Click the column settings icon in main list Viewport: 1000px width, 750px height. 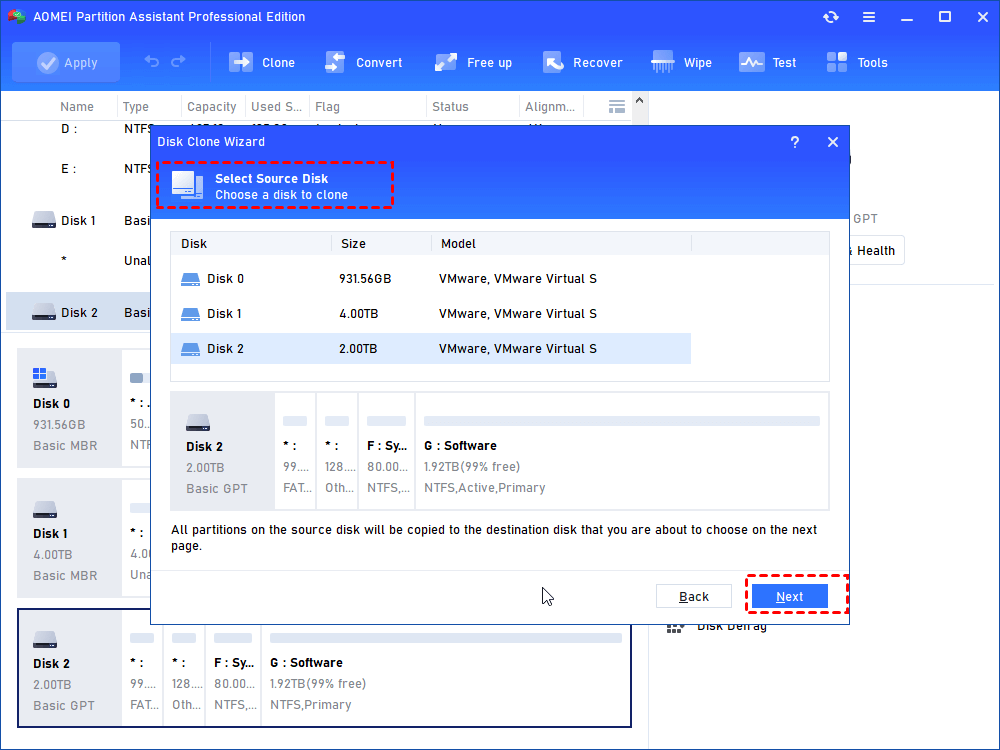617,107
